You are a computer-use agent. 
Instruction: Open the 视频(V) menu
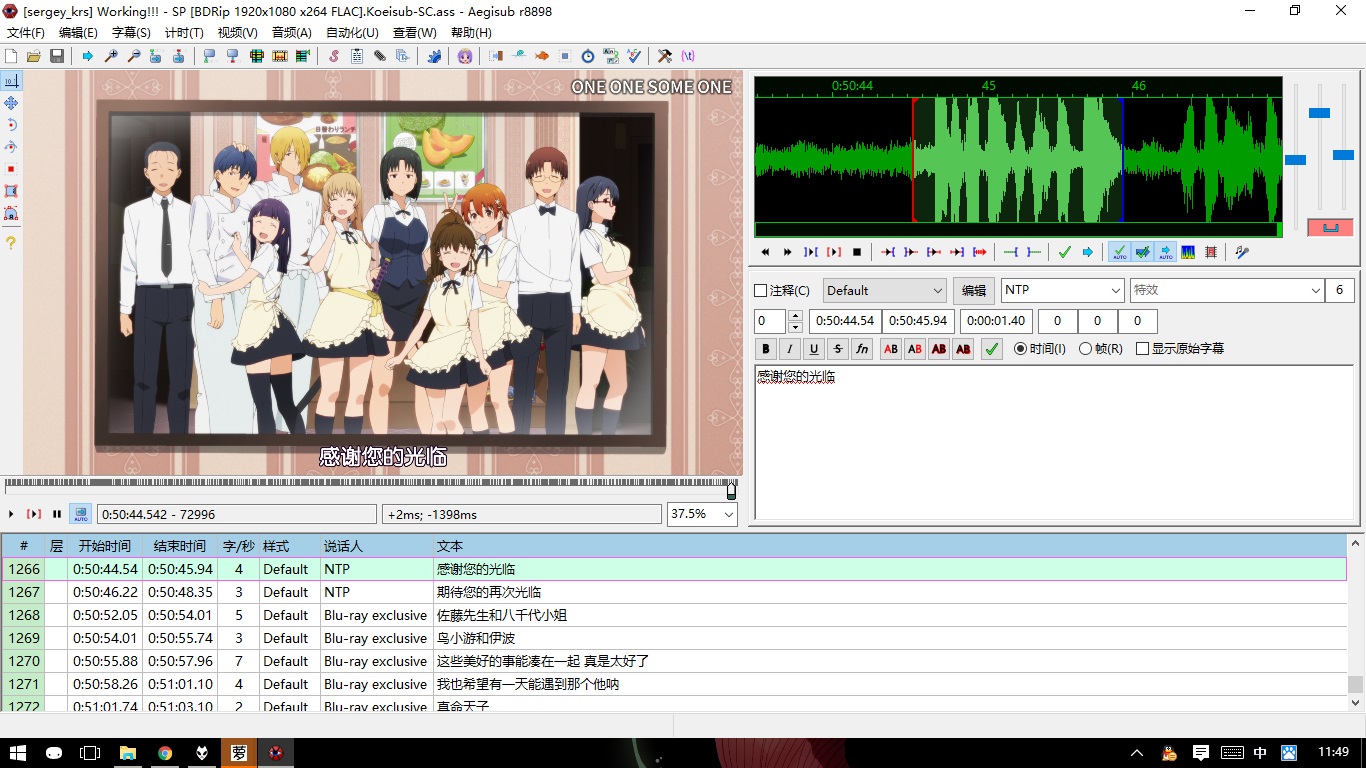point(237,33)
